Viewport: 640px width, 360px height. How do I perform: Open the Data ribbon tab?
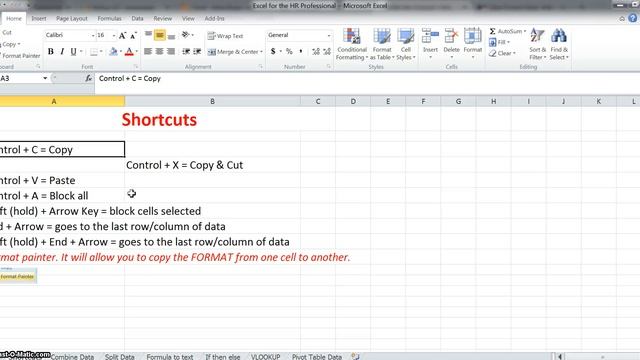pos(137,19)
